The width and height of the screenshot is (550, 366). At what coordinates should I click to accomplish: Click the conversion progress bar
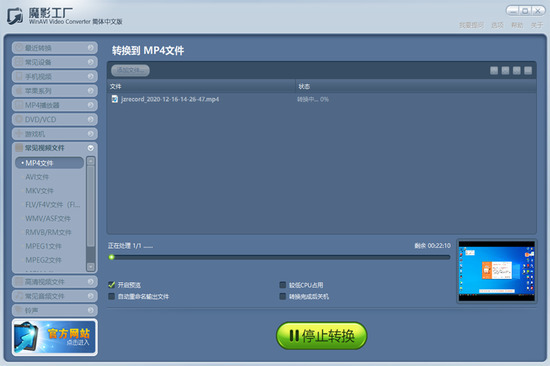click(x=279, y=257)
